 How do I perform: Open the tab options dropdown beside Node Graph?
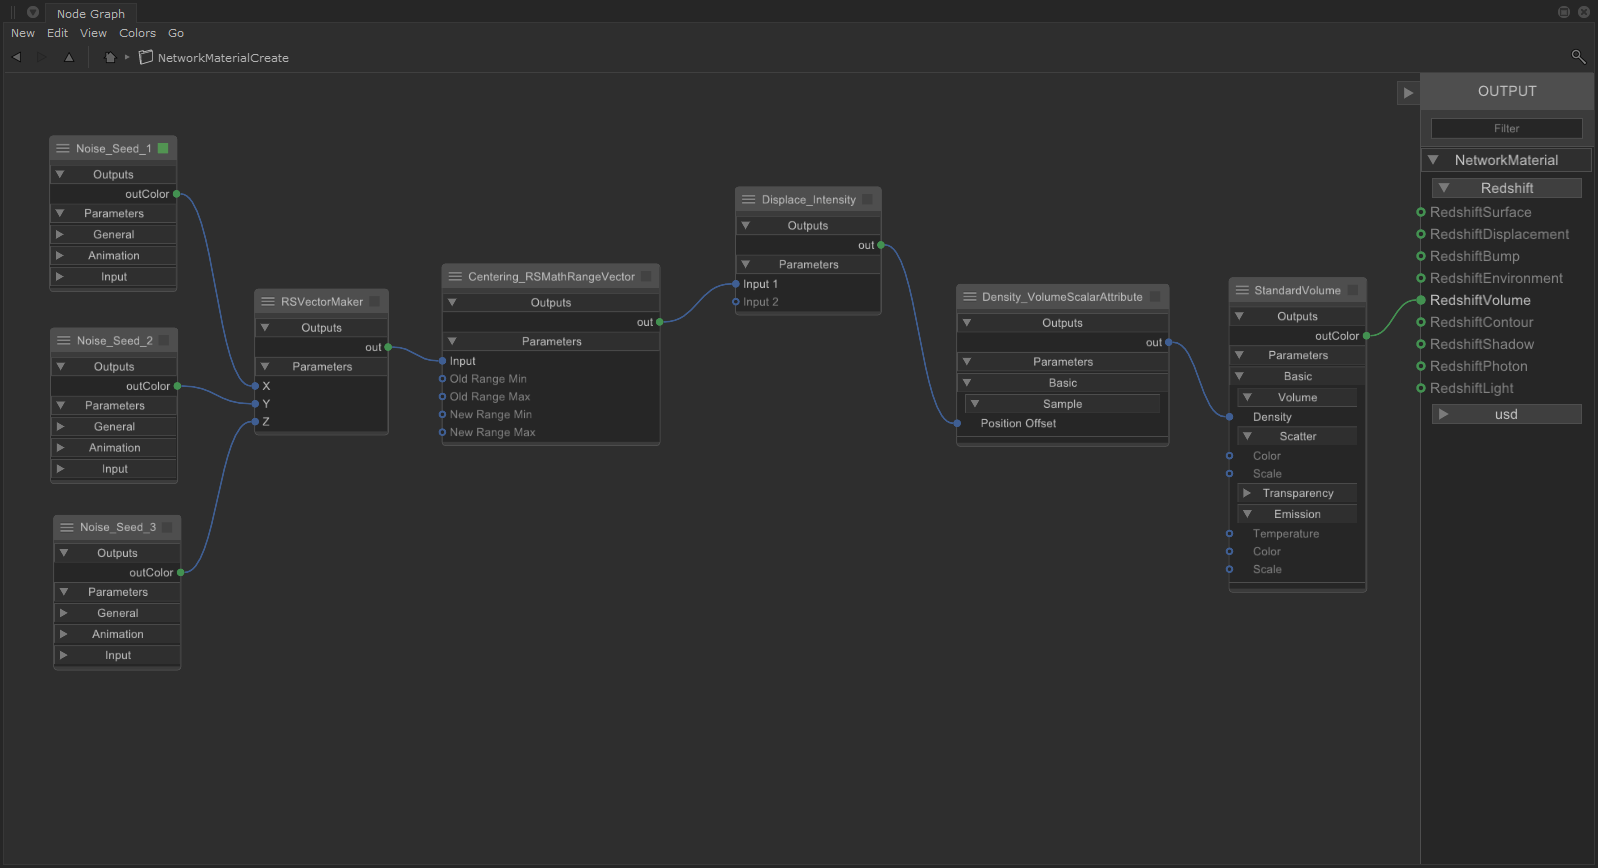32,13
